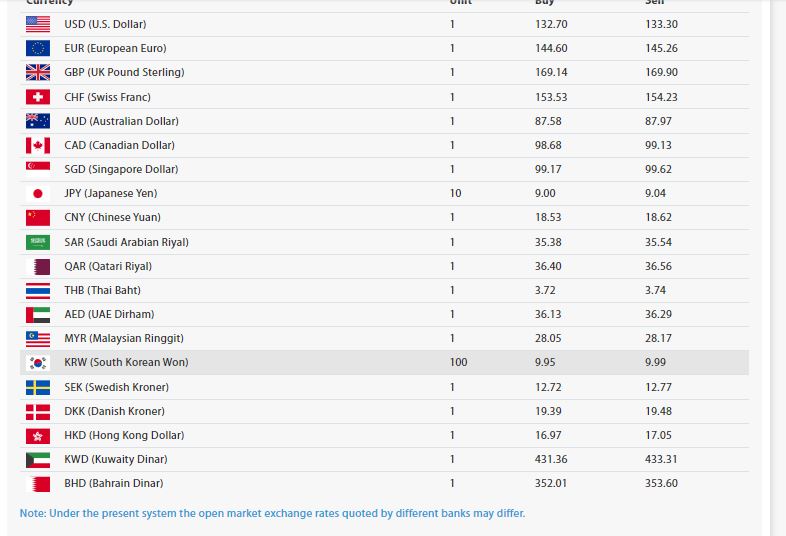786x536 pixels.
Task: Select the Thai Baht flag icon
Action: click(38, 290)
